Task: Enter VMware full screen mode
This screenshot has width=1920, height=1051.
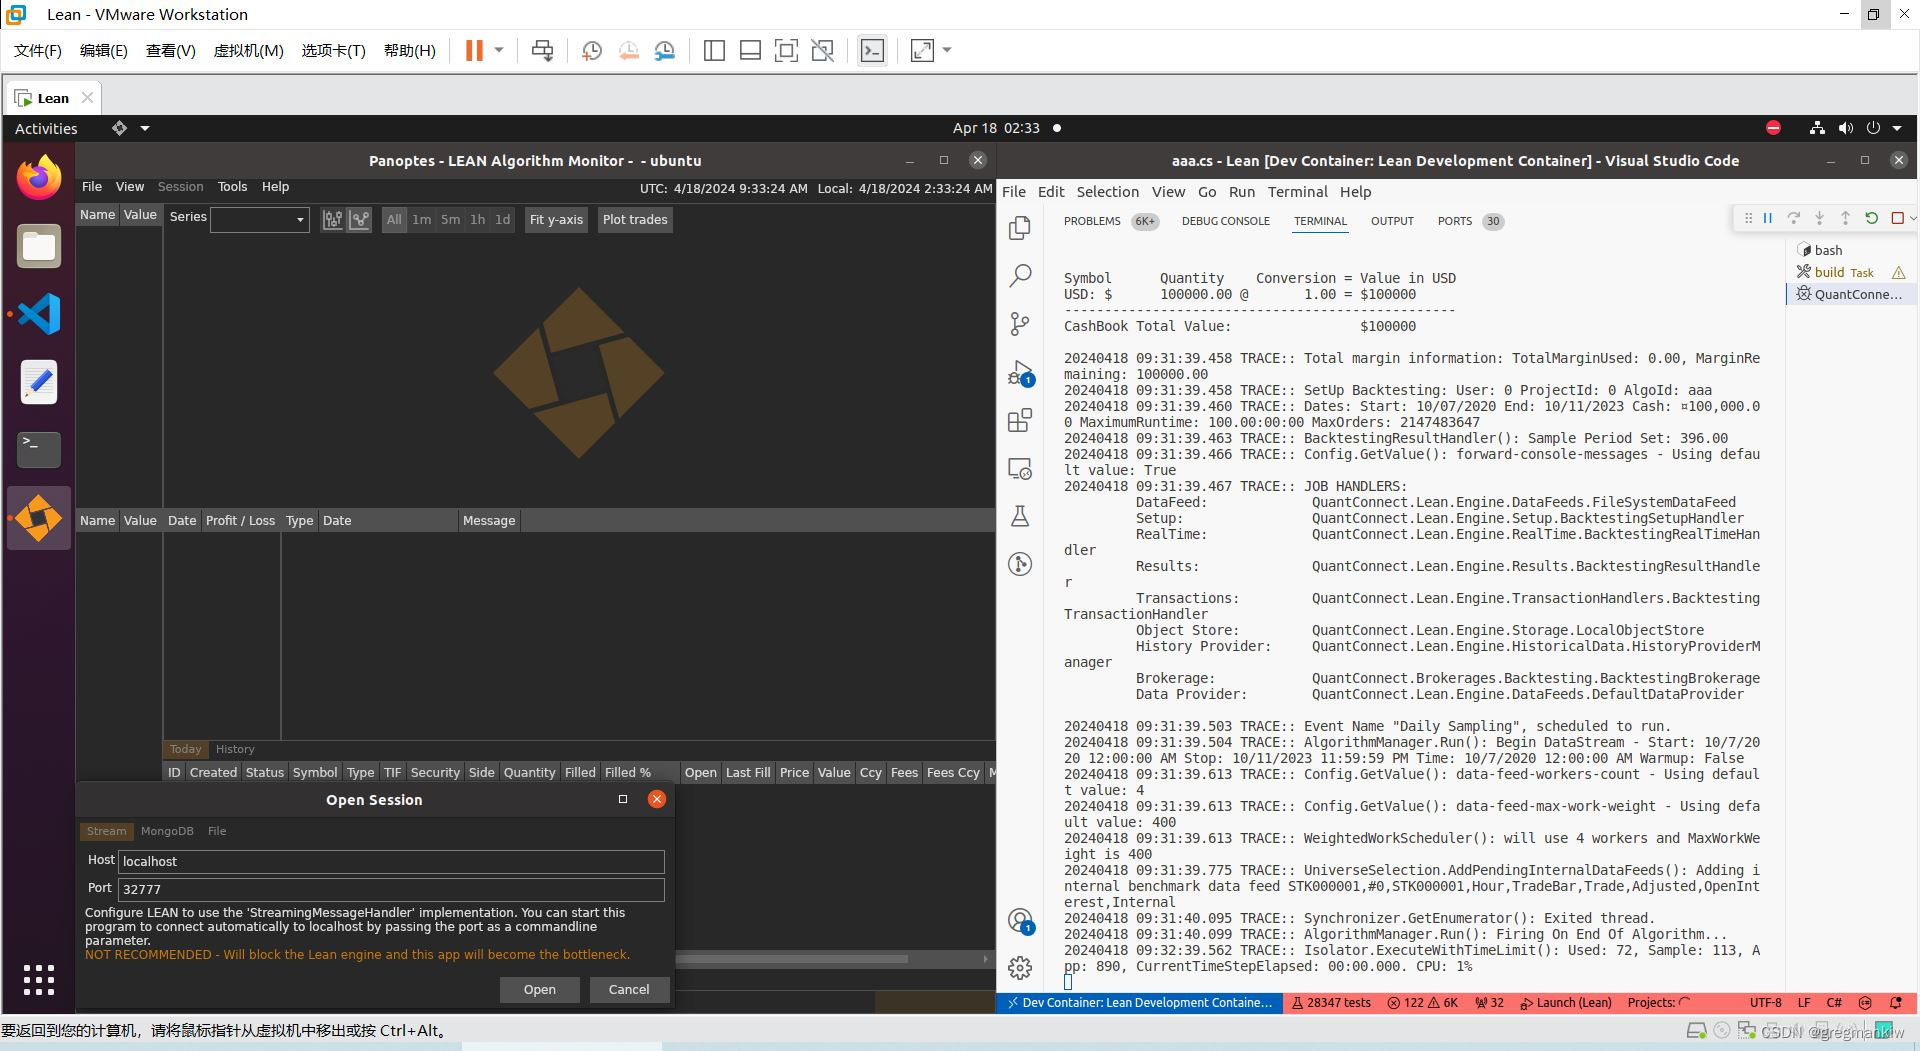Action: (786, 51)
